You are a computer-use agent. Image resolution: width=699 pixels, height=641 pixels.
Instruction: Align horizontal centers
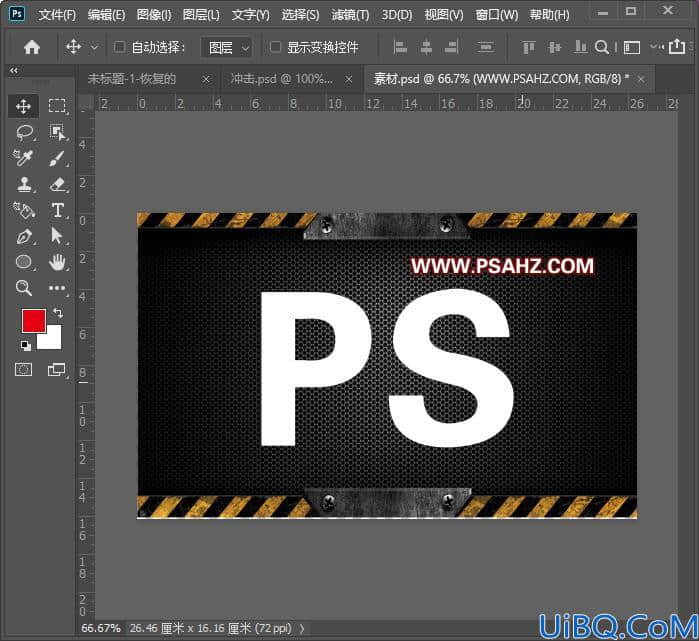point(426,47)
